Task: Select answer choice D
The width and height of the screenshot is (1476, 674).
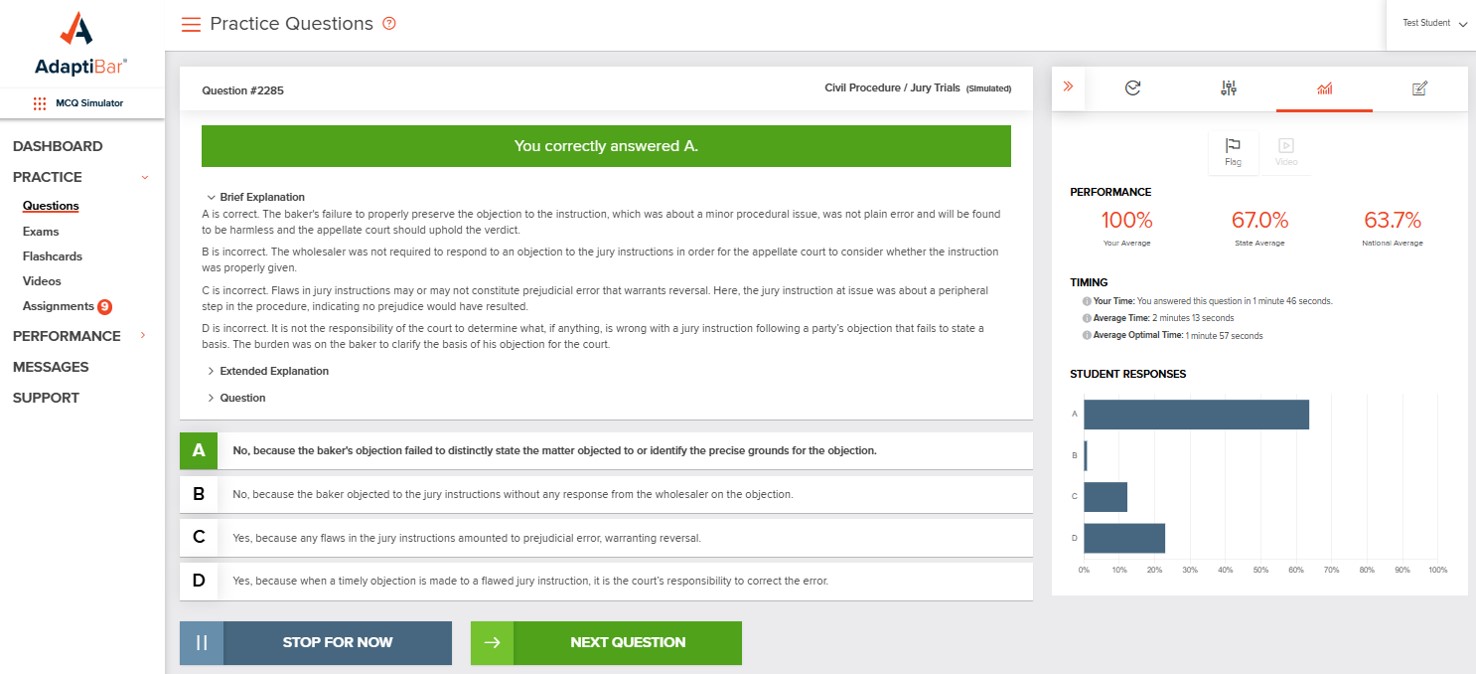Action: tap(606, 580)
